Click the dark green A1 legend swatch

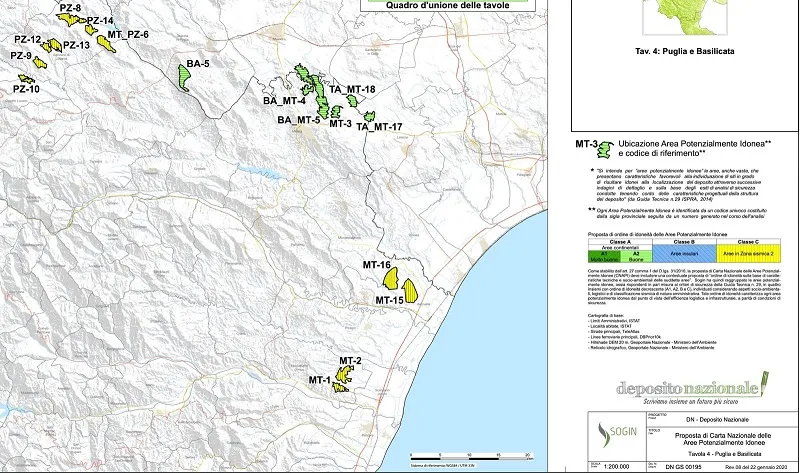point(599,256)
